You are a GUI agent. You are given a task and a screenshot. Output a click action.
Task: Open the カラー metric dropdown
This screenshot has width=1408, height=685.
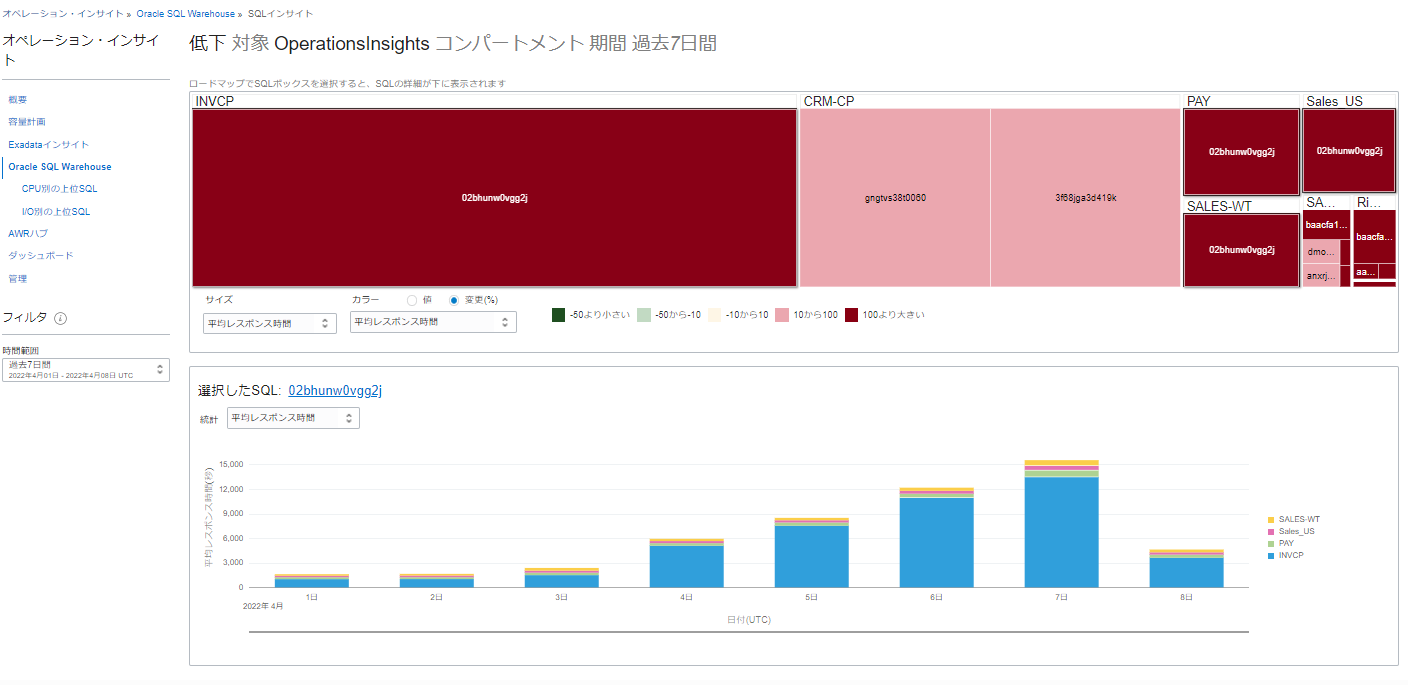(433, 322)
